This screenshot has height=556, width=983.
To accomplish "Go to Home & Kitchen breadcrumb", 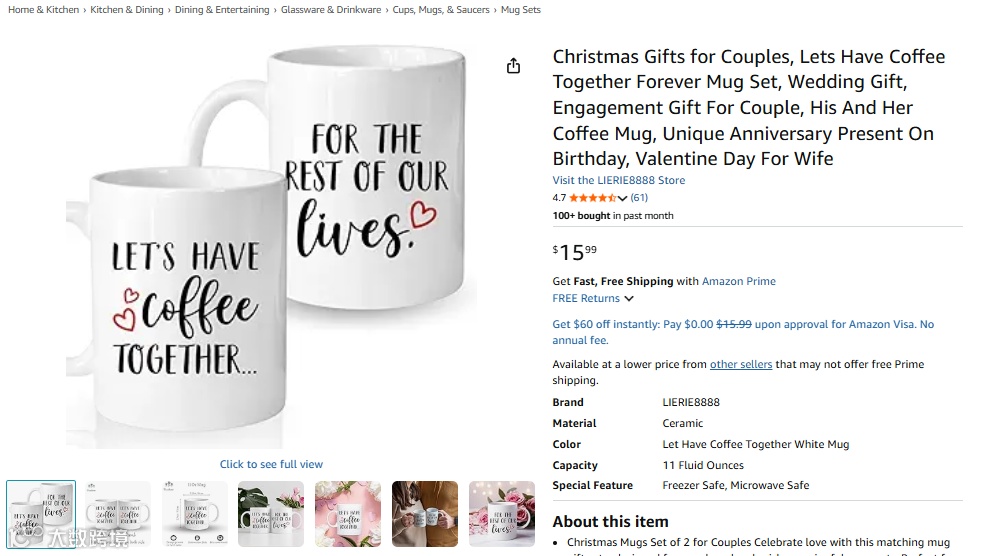I will (43, 10).
